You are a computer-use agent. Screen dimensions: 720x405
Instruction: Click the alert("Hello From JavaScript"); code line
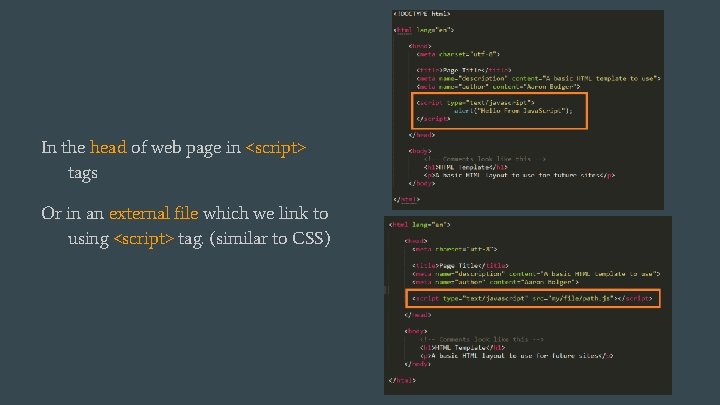513,111
